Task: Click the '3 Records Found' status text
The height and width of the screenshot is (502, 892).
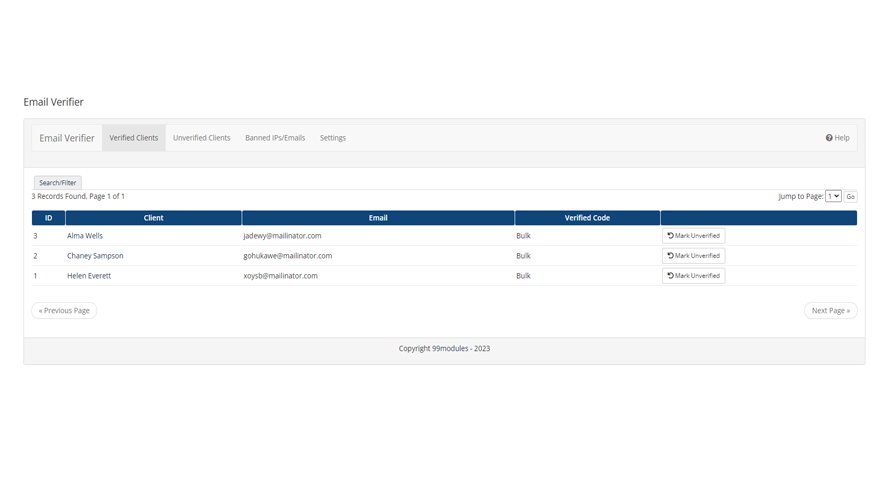Action: [x=78, y=196]
